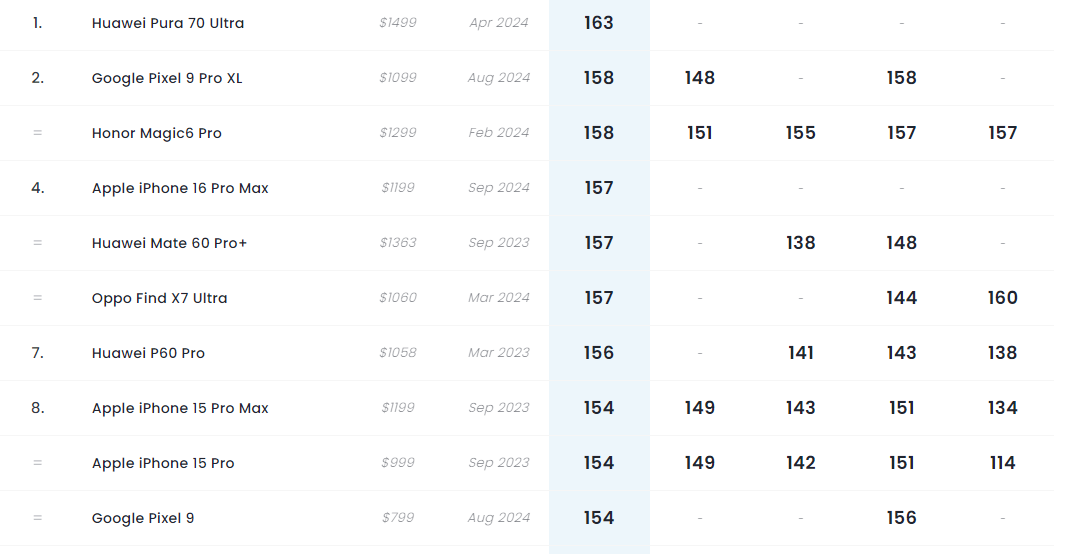Image resolution: width=1078 pixels, height=554 pixels.
Task: Open Huawei P60 Pro entry
Action: coord(148,353)
